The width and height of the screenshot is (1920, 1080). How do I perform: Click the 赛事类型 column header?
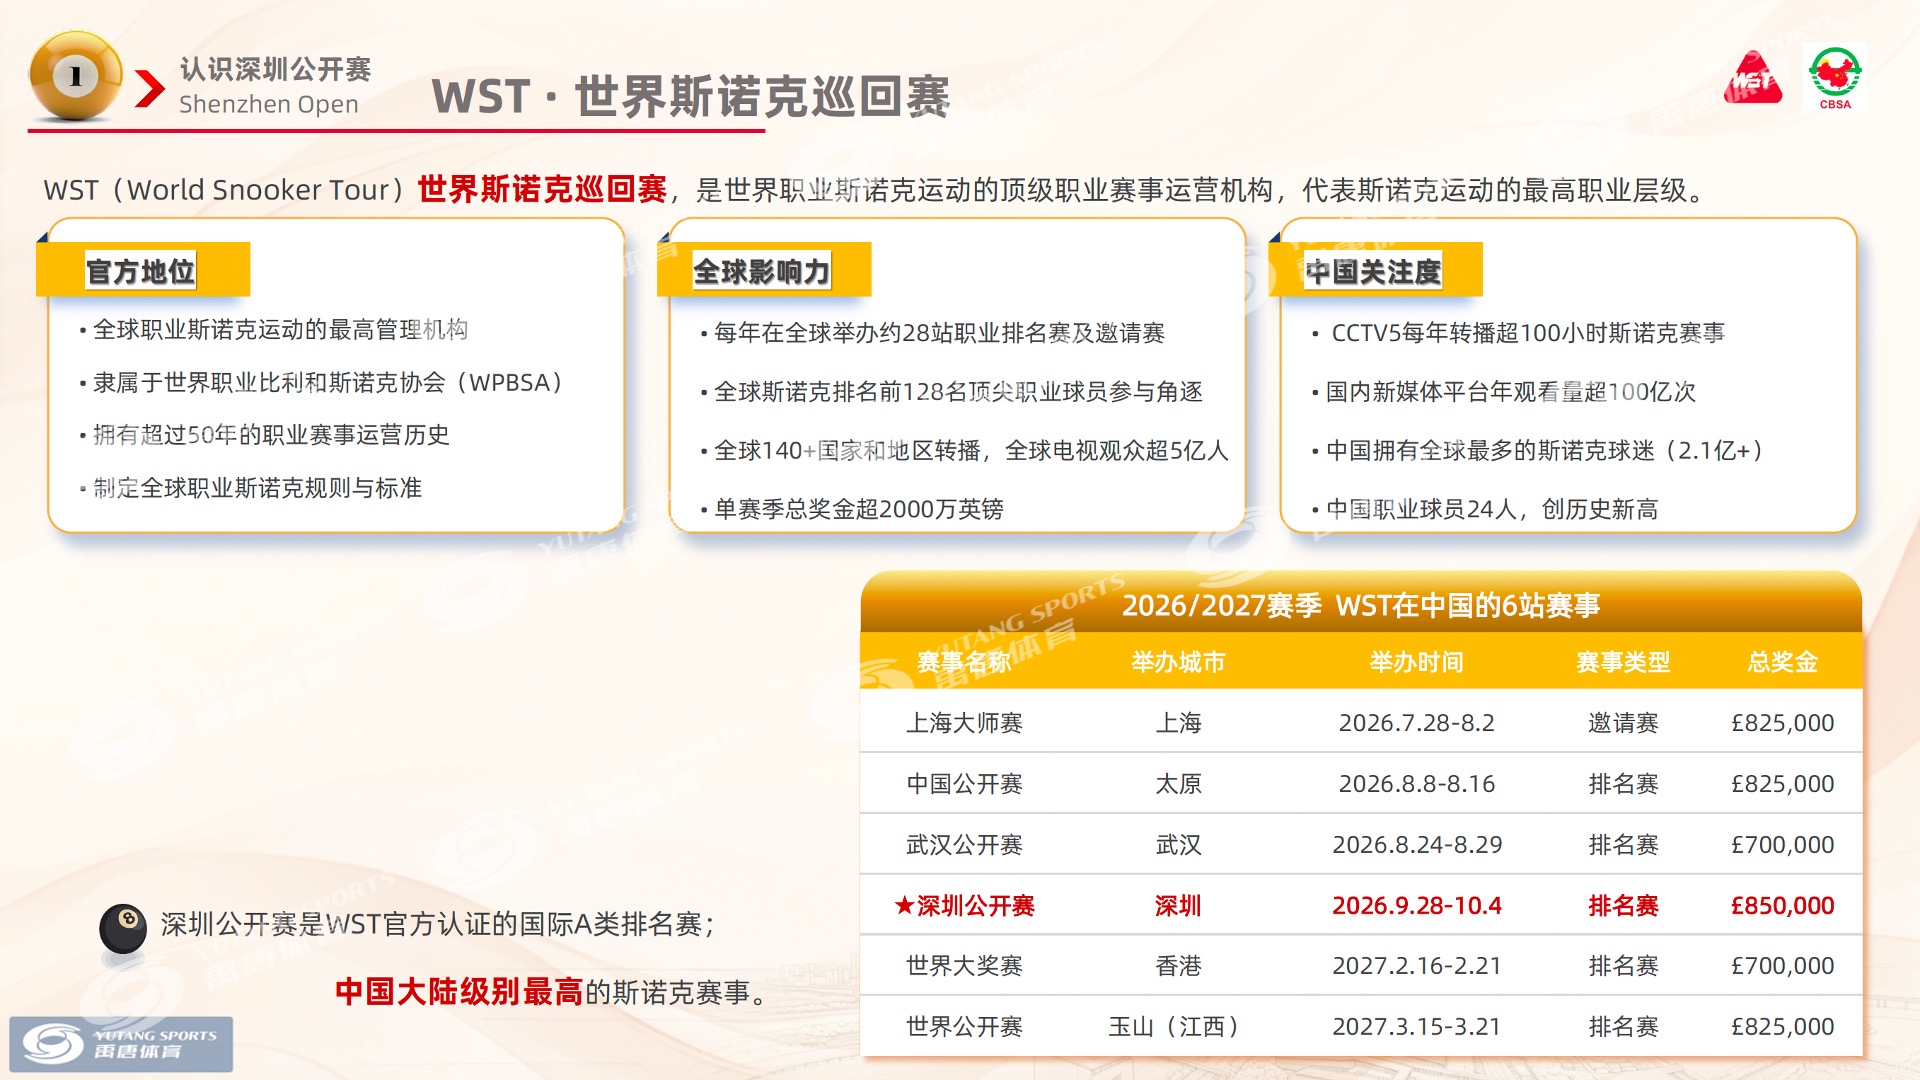(1623, 662)
